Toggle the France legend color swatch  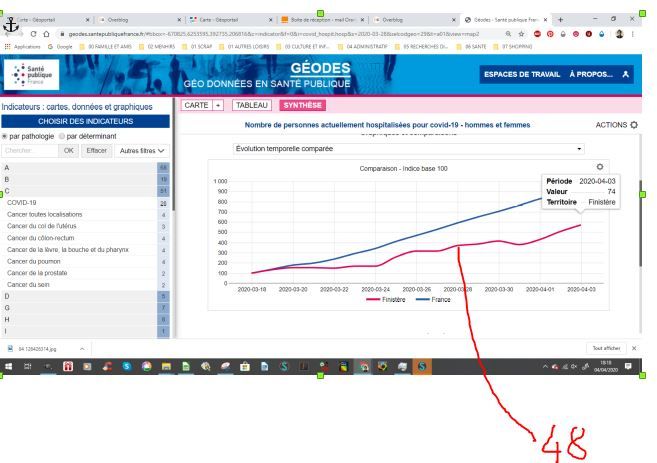(422, 300)
